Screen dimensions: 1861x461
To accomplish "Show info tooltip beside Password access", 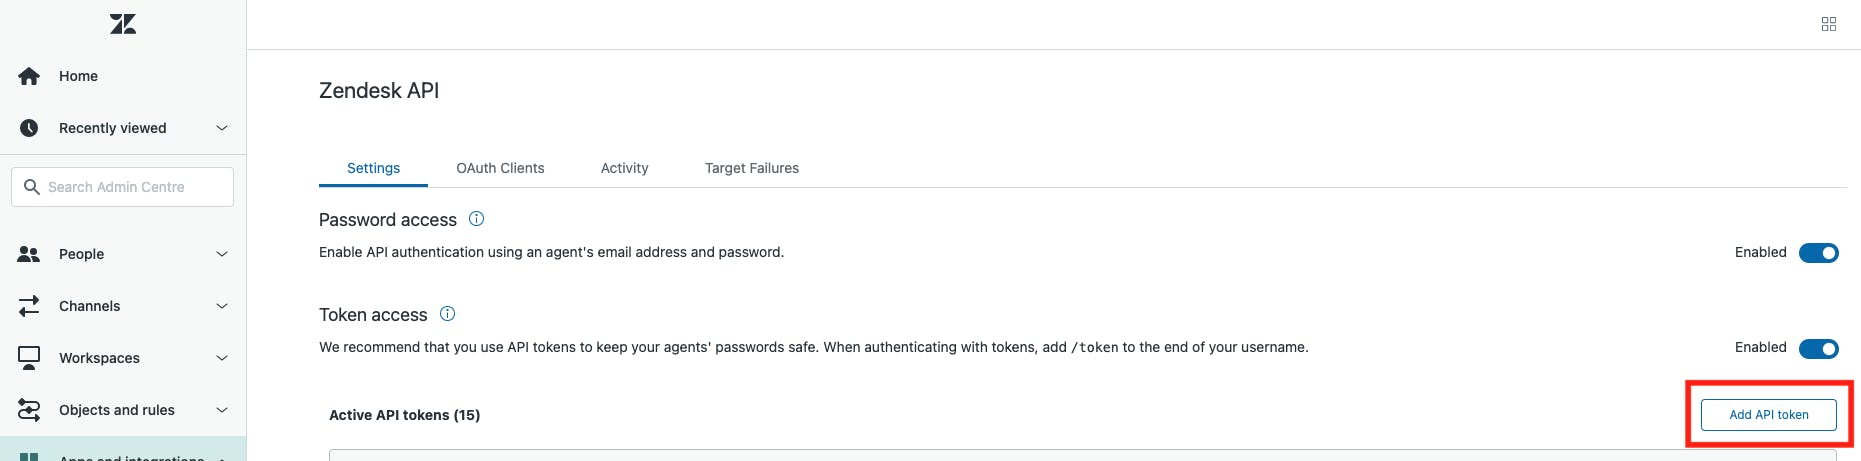I will (477, 219).
